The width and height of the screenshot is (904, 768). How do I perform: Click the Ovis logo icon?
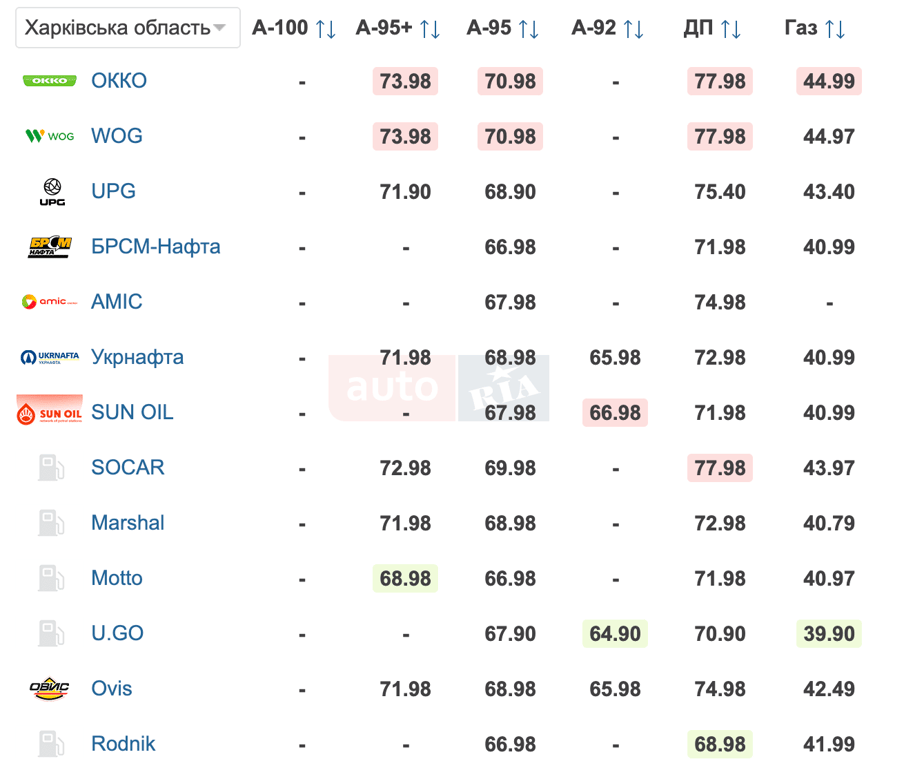(x=50, y=688)
